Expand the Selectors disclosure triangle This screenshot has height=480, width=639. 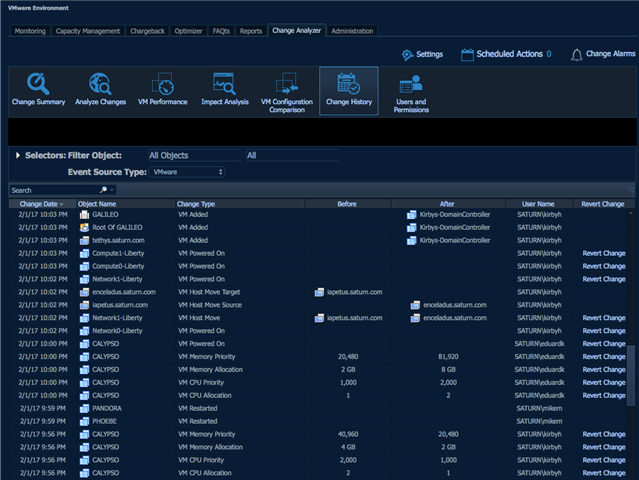click(x=18, y=155)
